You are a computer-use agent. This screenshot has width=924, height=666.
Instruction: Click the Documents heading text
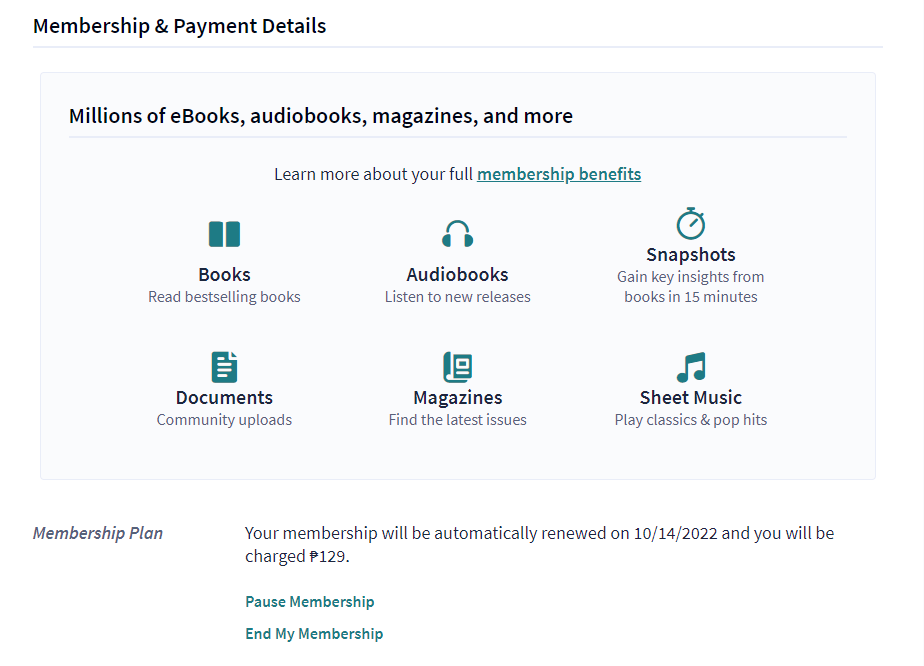[224, 398]
